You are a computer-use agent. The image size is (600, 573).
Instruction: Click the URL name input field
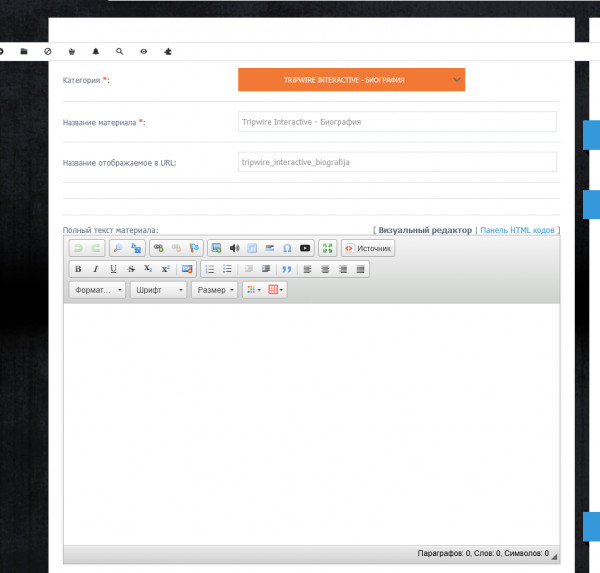click(x=397, y=162)
